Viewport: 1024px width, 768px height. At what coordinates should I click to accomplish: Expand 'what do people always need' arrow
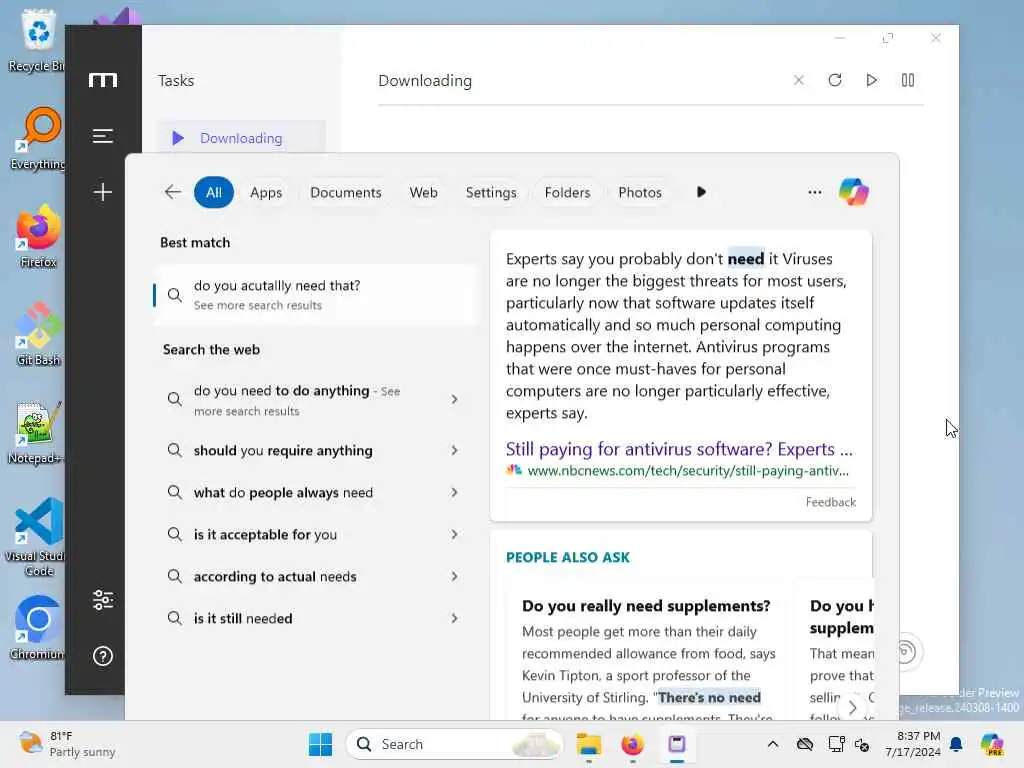pos(455,492)
